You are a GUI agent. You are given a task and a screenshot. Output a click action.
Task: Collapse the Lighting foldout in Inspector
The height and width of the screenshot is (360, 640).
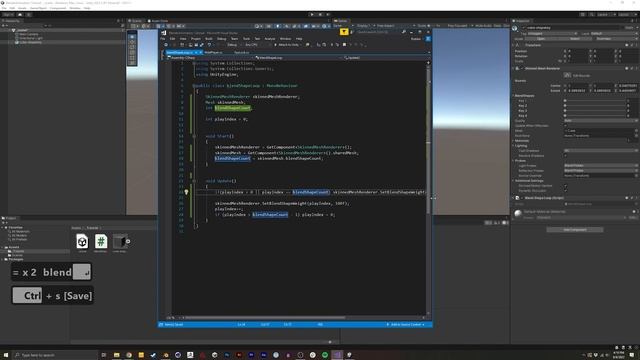coord(513,146)
